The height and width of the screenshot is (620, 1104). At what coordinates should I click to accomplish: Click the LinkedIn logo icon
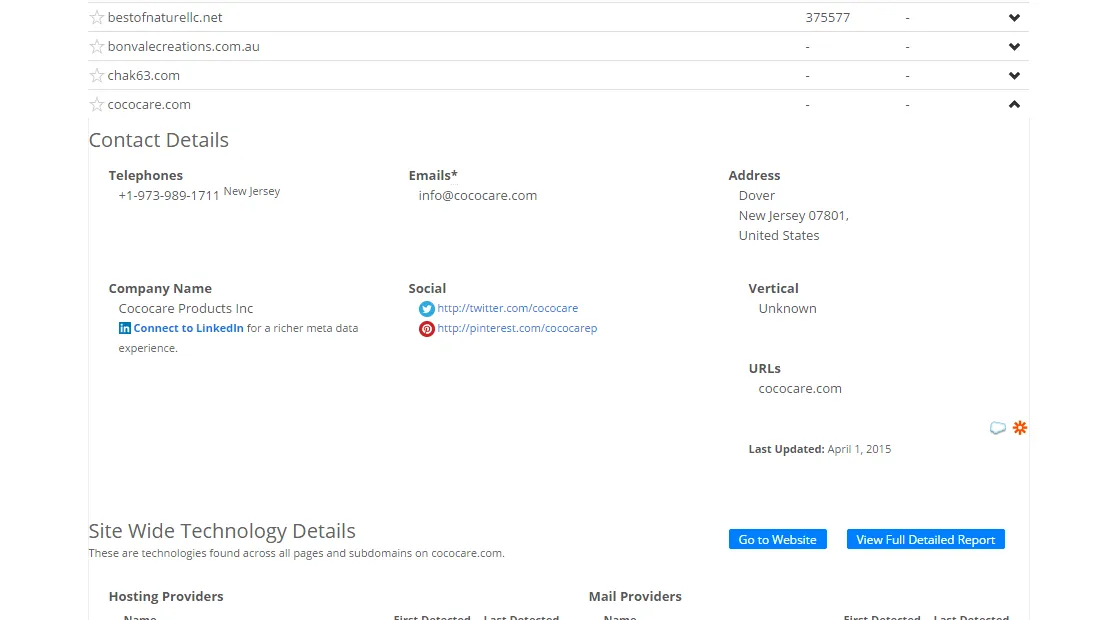(x=125, y=328)
